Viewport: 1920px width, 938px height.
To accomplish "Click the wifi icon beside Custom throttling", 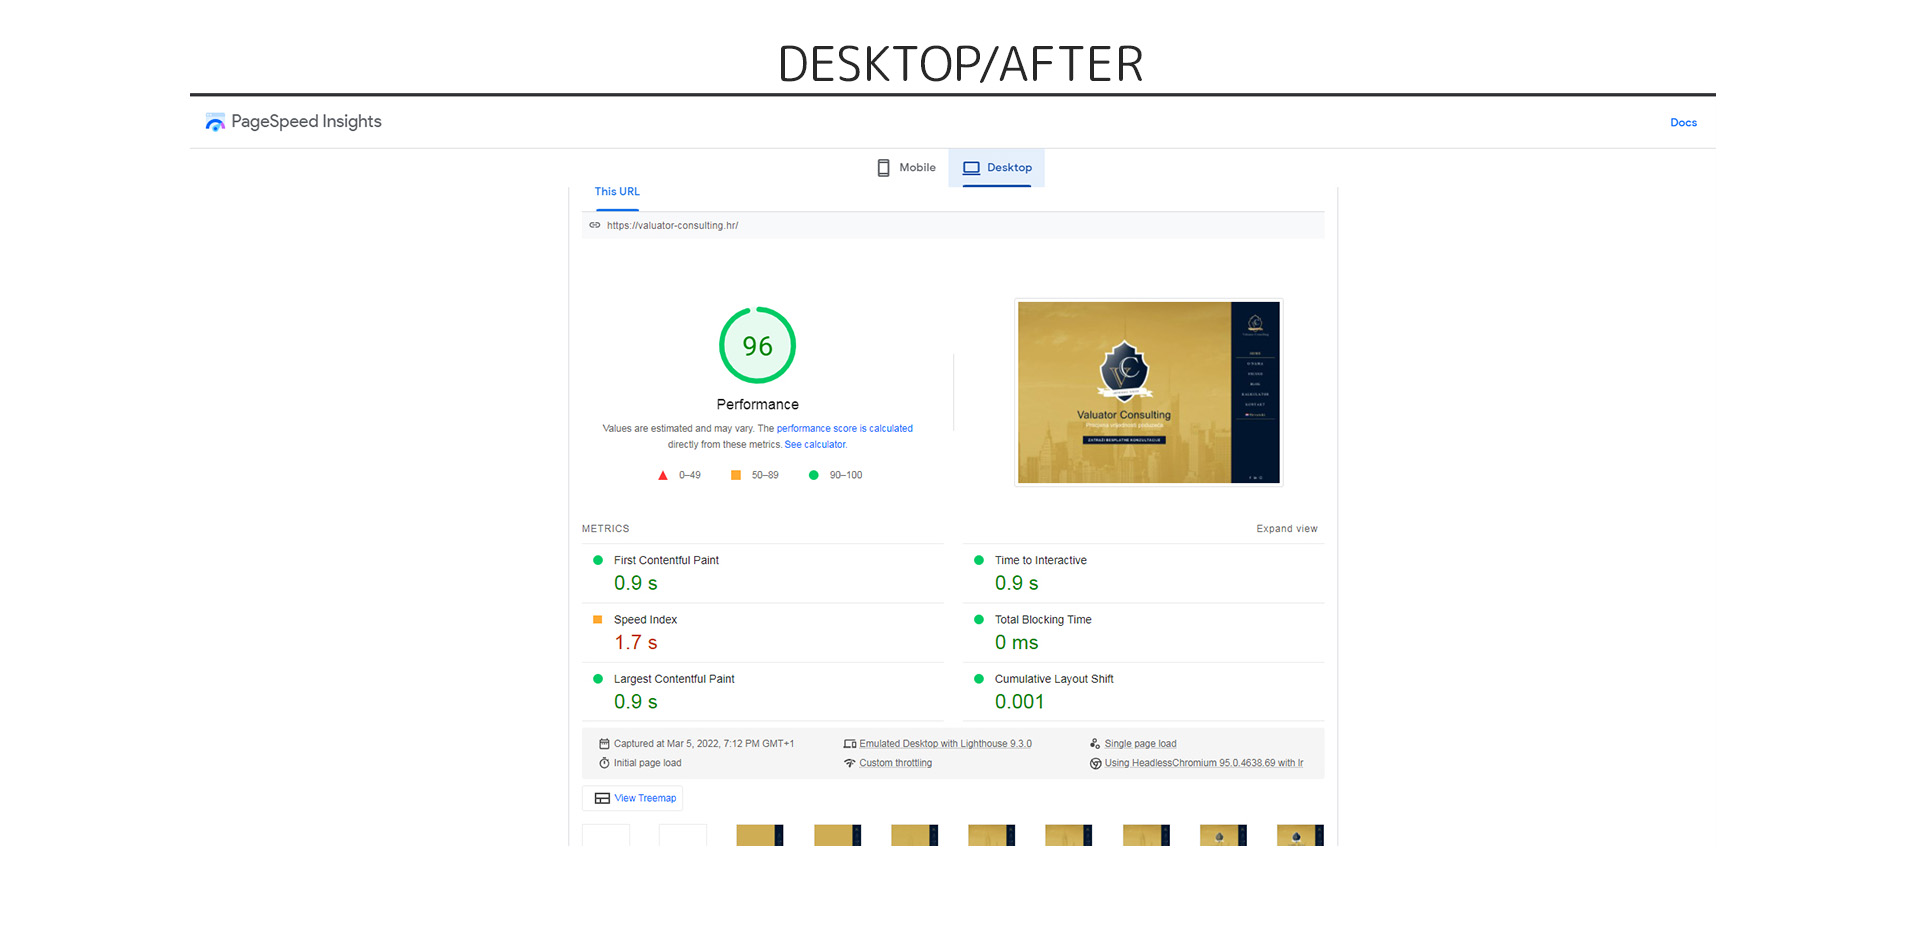I will 849,763.
